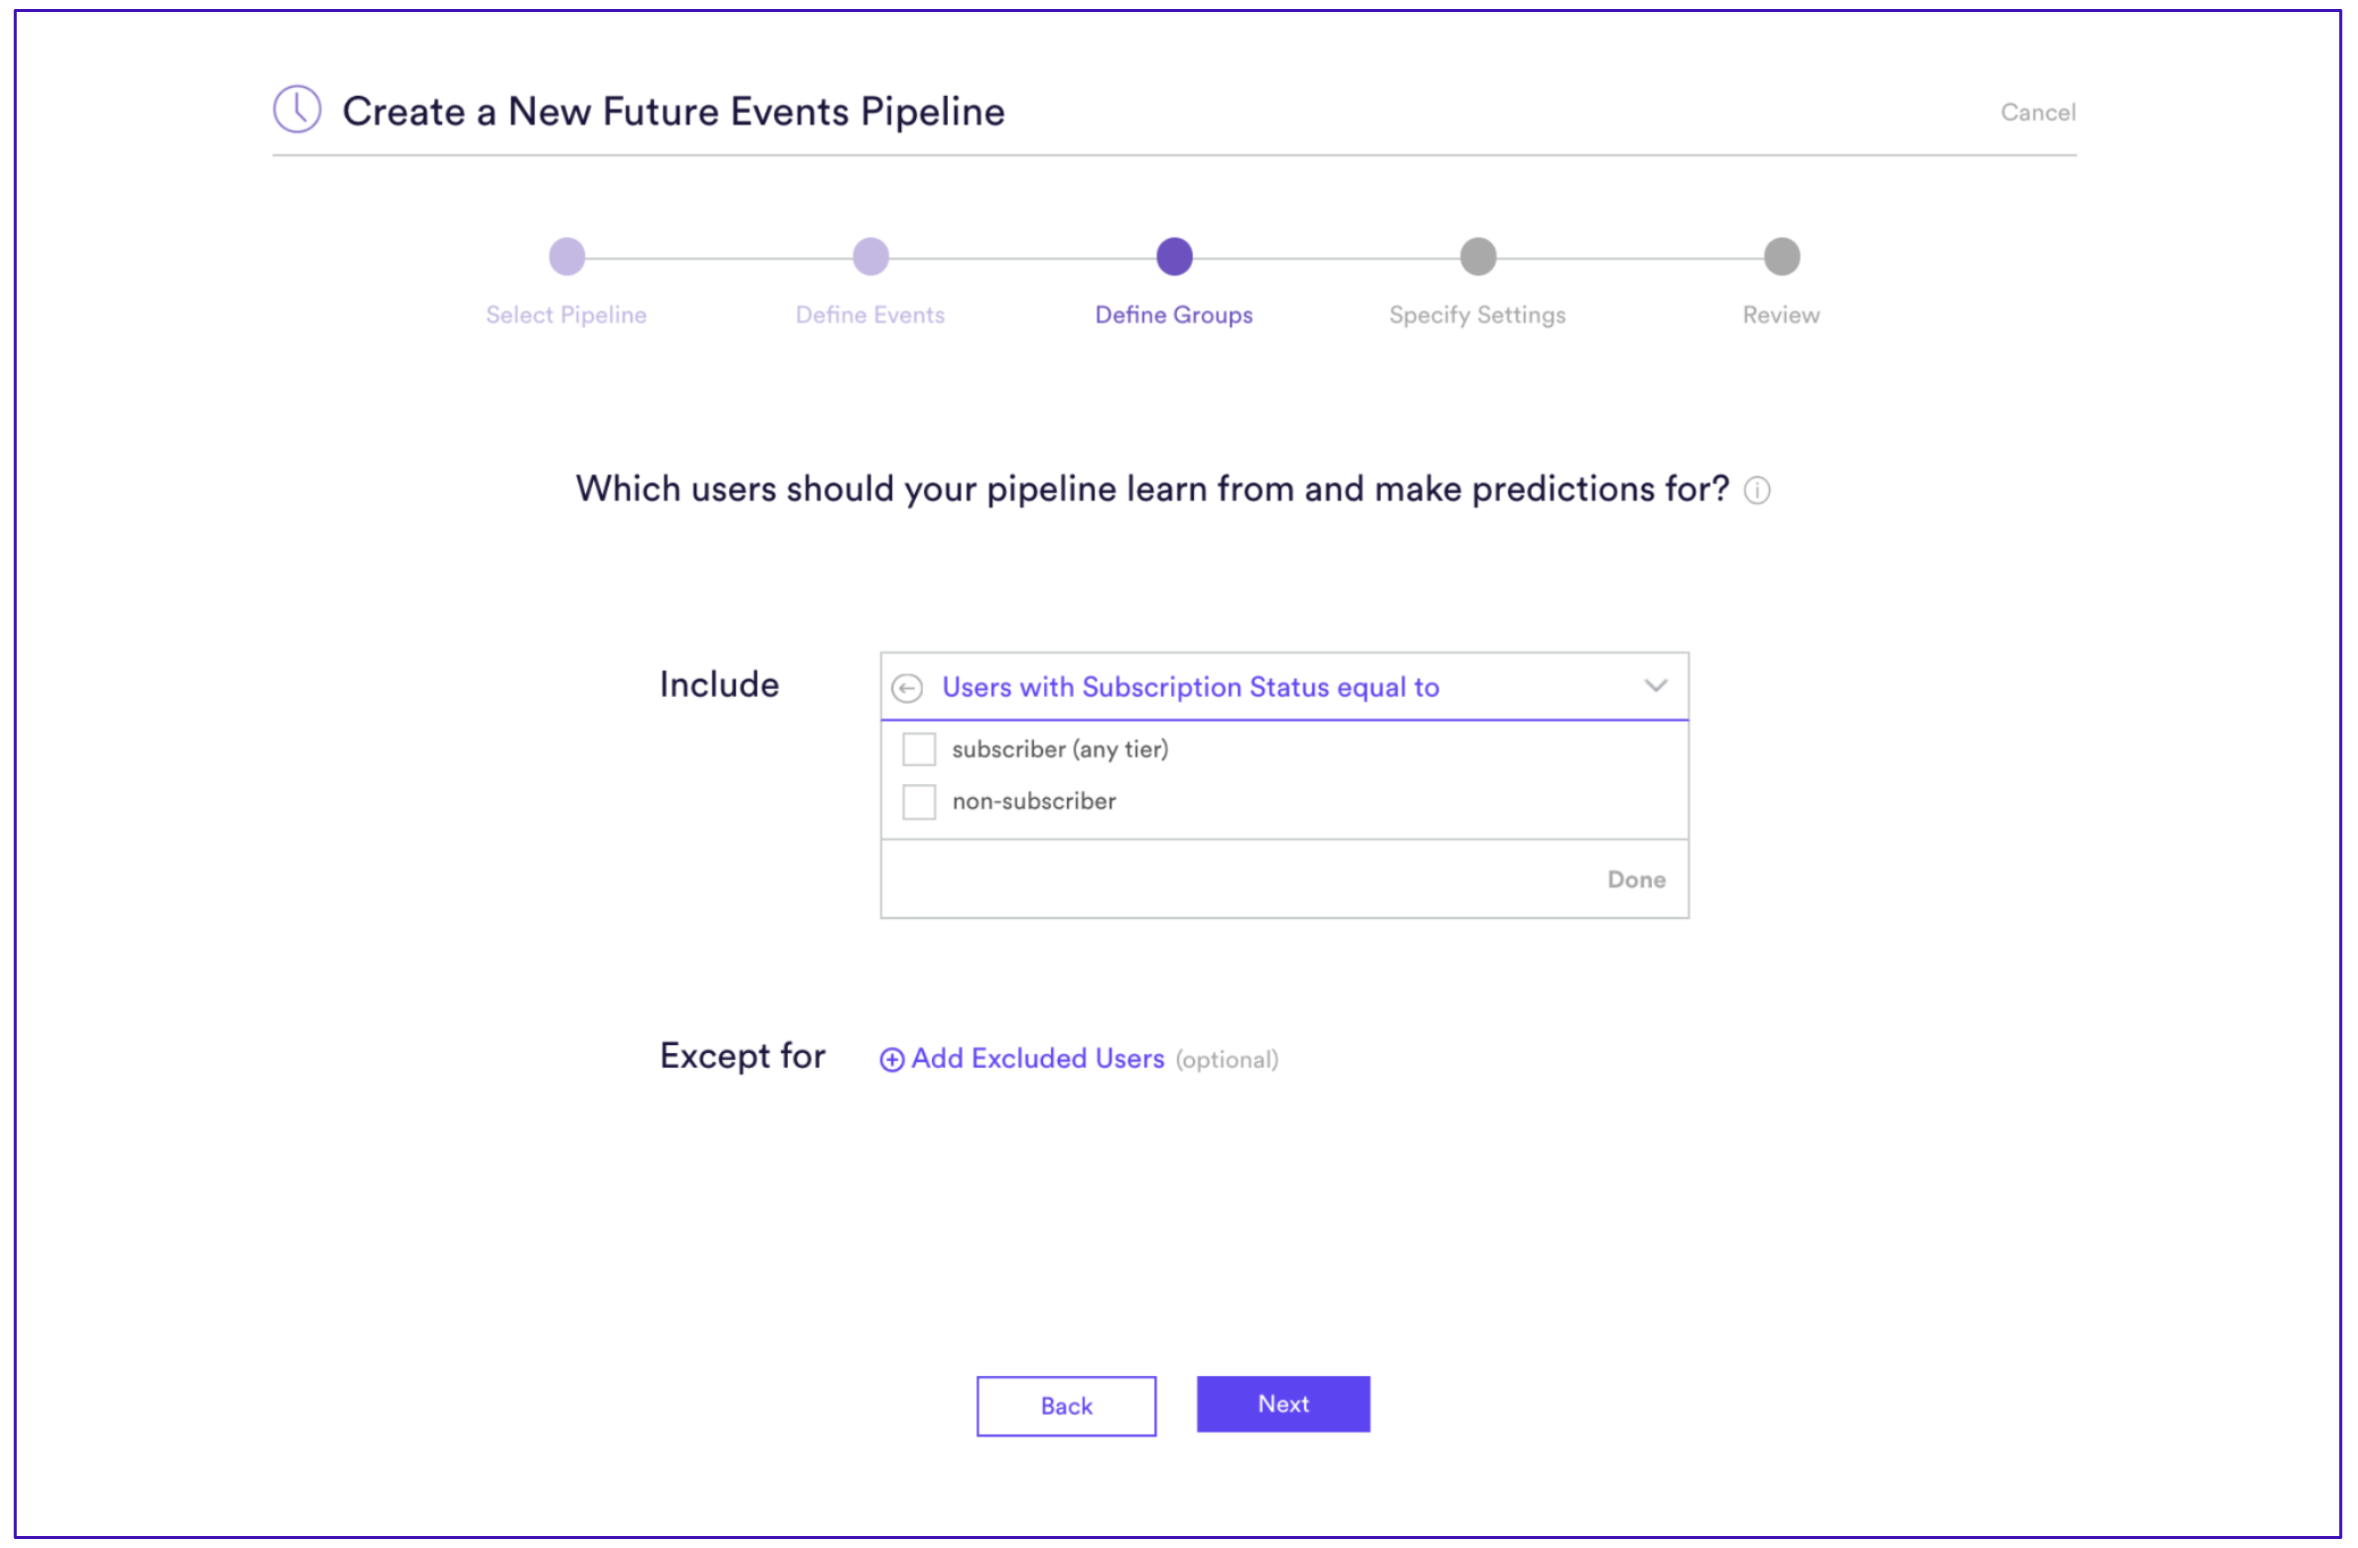Collapse the Include dropdown with the chevron

tap(1655, 686)
